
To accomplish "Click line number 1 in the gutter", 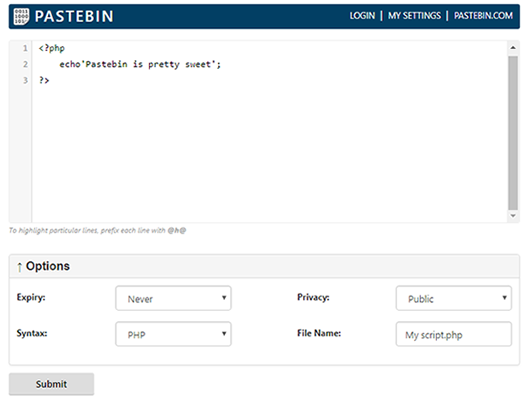I will coord(25,48).
